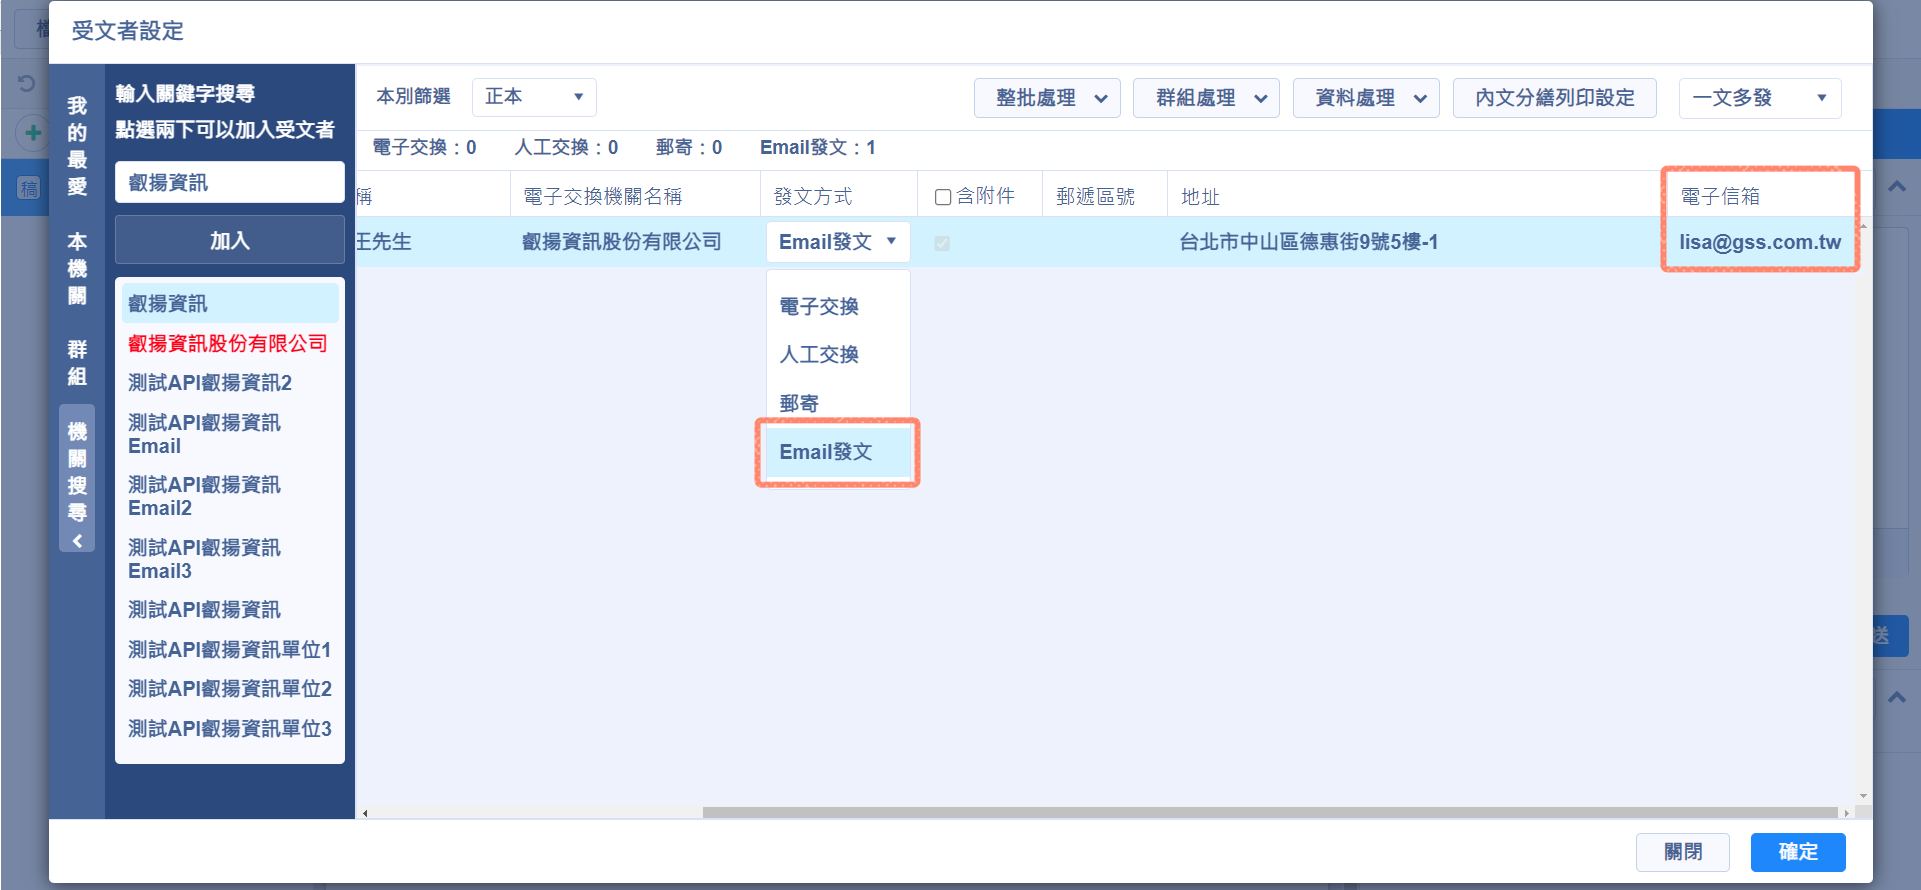This screenshot has width=1921, height=890.
Task: Collapse the sidebar with left chevron icon
Action: 77,541
